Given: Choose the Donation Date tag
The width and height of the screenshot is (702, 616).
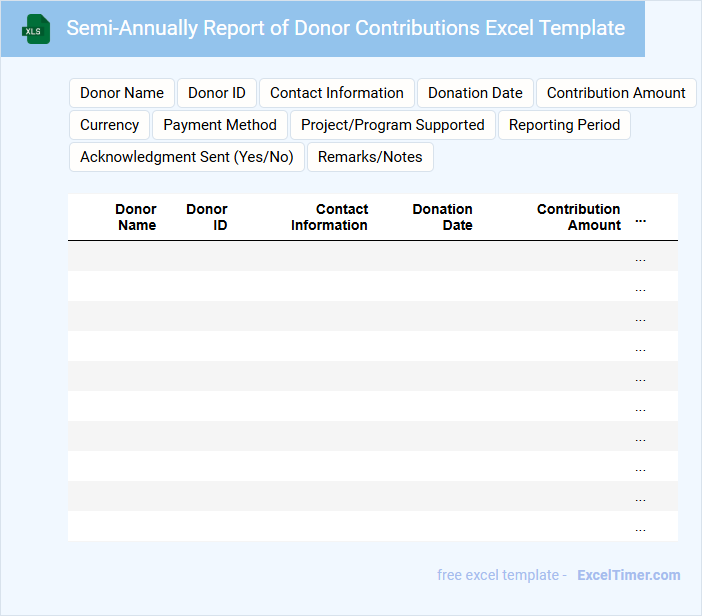Looking at the screenshot, I should (475, 93).
